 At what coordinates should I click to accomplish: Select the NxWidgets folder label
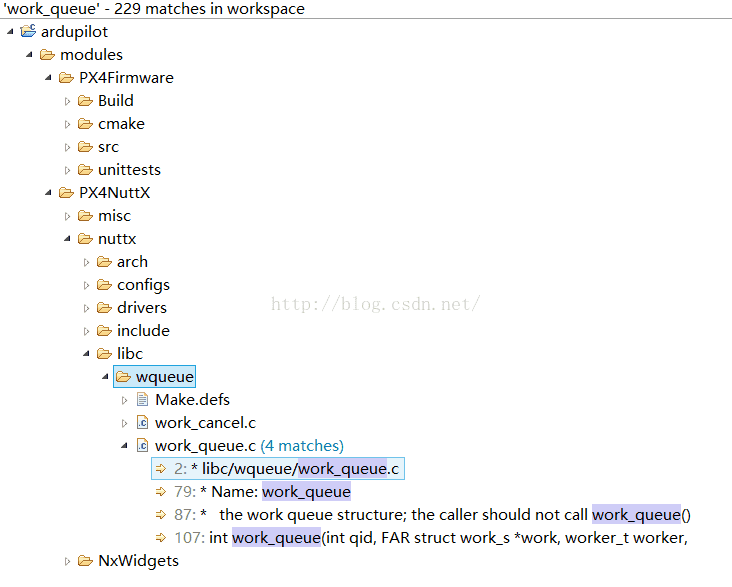(x=138, y=560)
